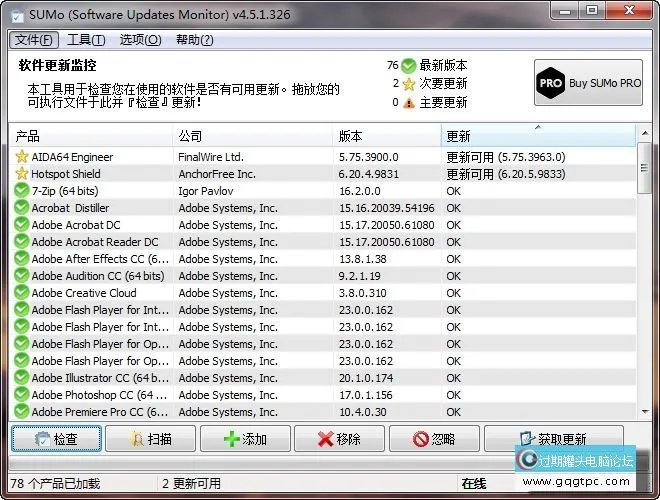Image resolution: width=660 pixels, height=500 pixels.
Task: Click the star icon beside AIDA64 Engineer
Action: [22, 157]
